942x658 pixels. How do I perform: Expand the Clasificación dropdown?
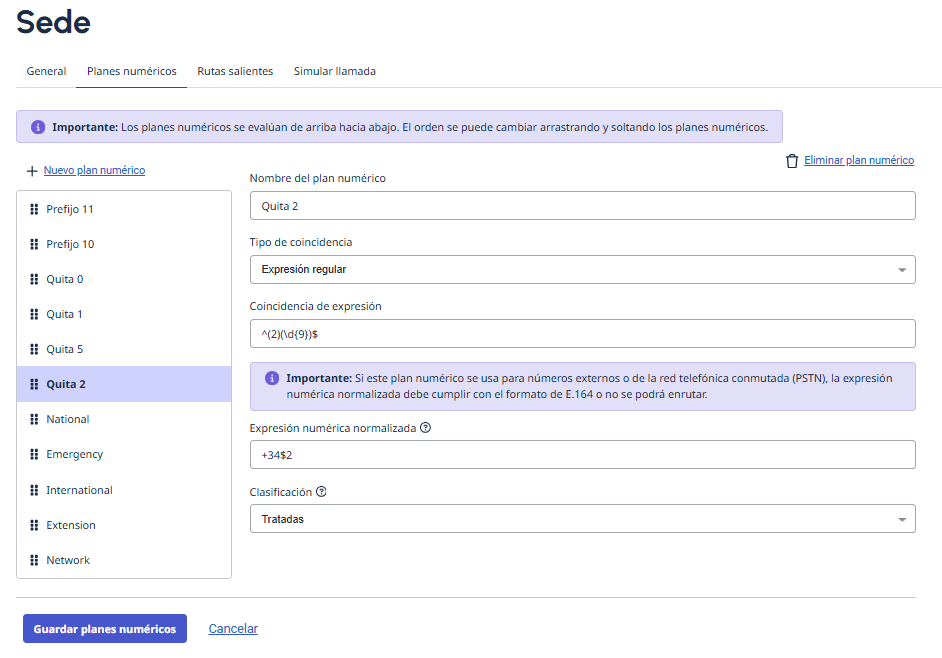point(582,519)
